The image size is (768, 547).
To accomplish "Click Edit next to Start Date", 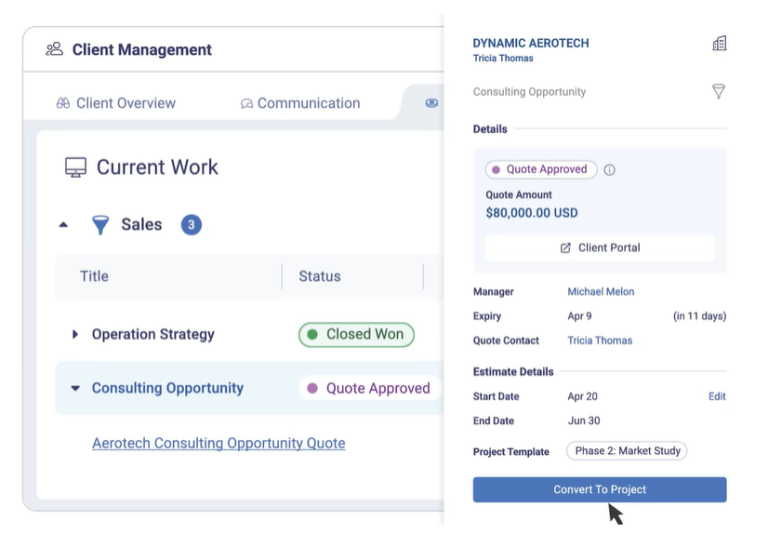I will tap(717, 396).
